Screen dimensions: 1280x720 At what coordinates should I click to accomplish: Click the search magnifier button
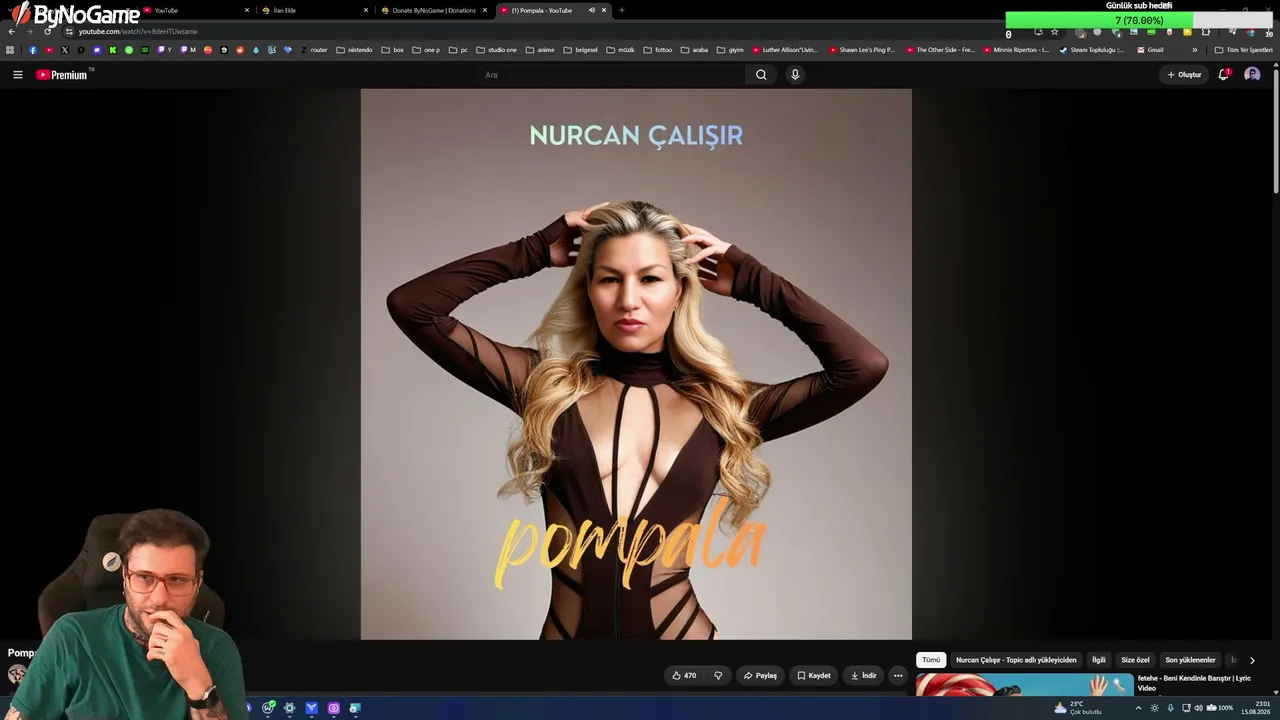761,74
